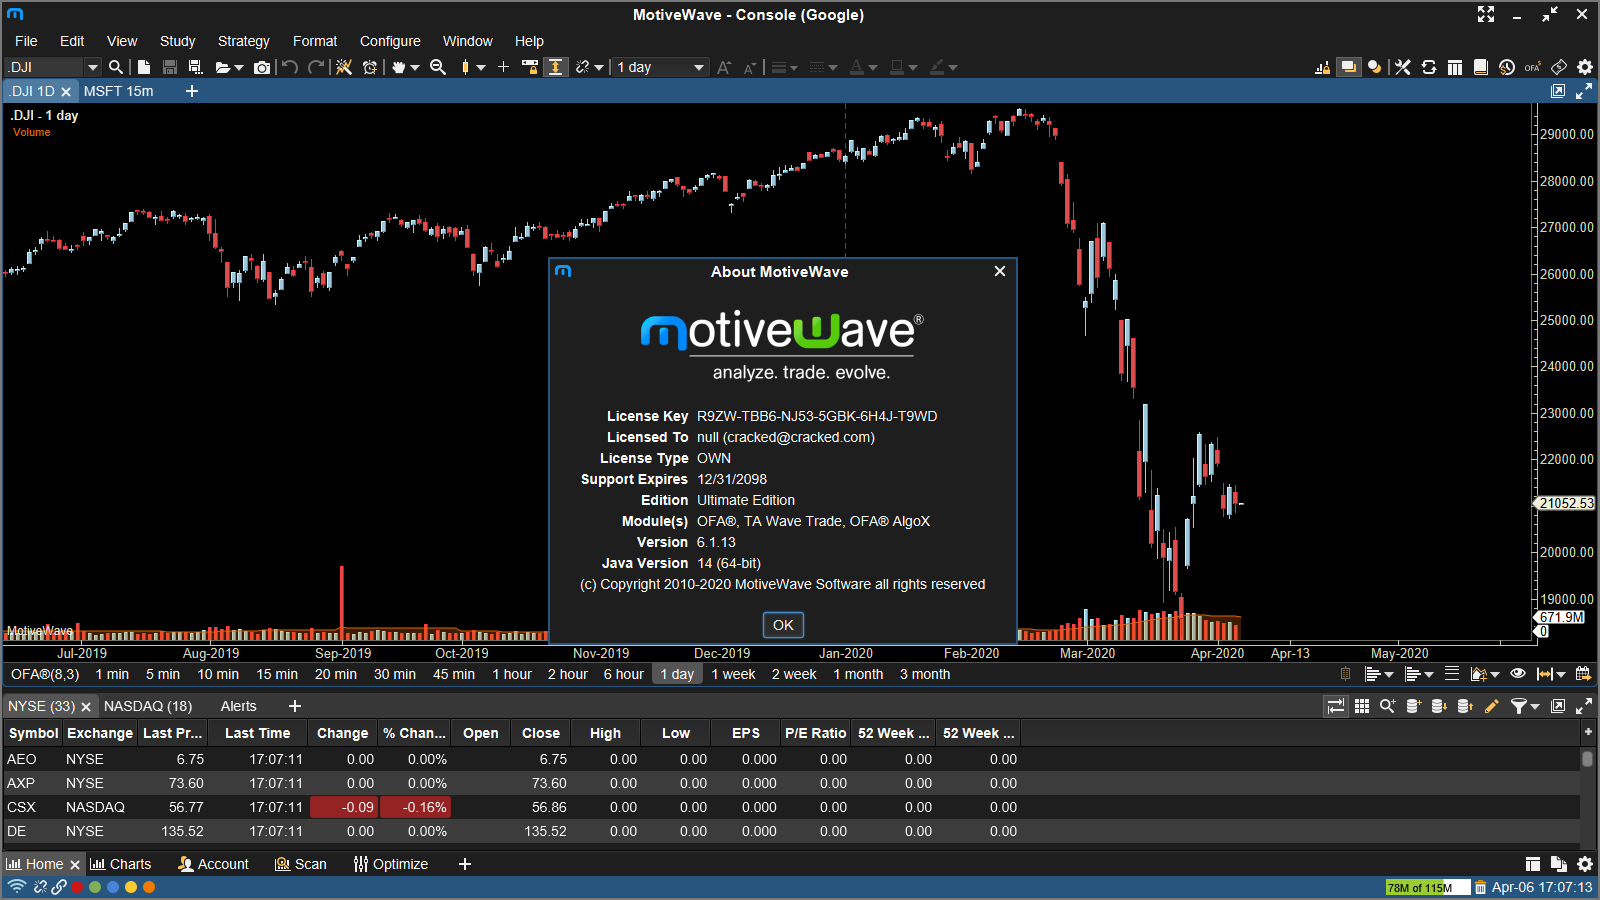The image size is (1600, 900).
Task: Select the 1 day timeframe button
Action: point(677,674)
